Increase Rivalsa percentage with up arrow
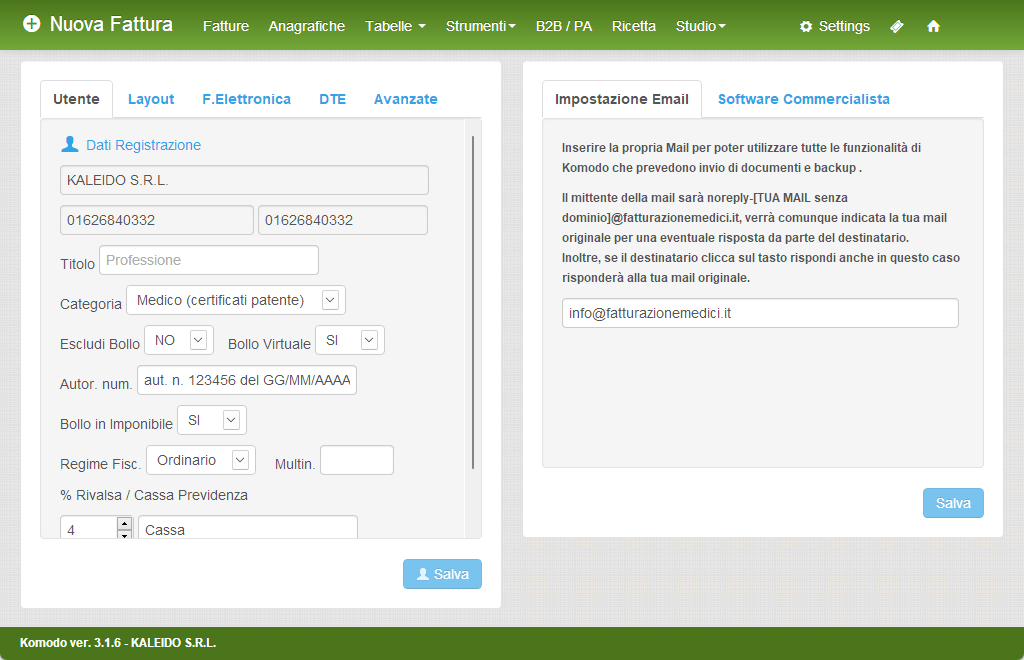Screen dimensions: 1024x660 (x=124, y=522)
